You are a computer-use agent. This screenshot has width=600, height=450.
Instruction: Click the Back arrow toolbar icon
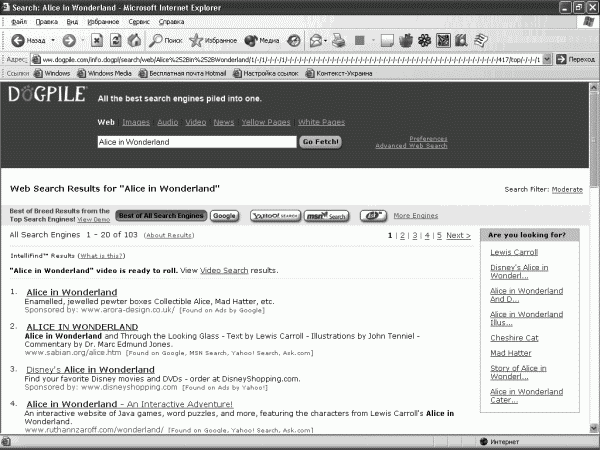tap(18, 40)
